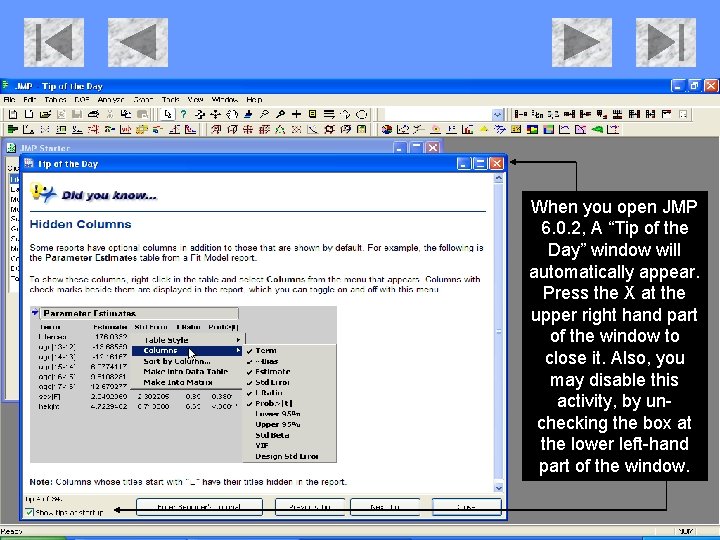Viewport: 720px width, 540px height.
Task: Open the Window menu
Action: tap(225, 99)
